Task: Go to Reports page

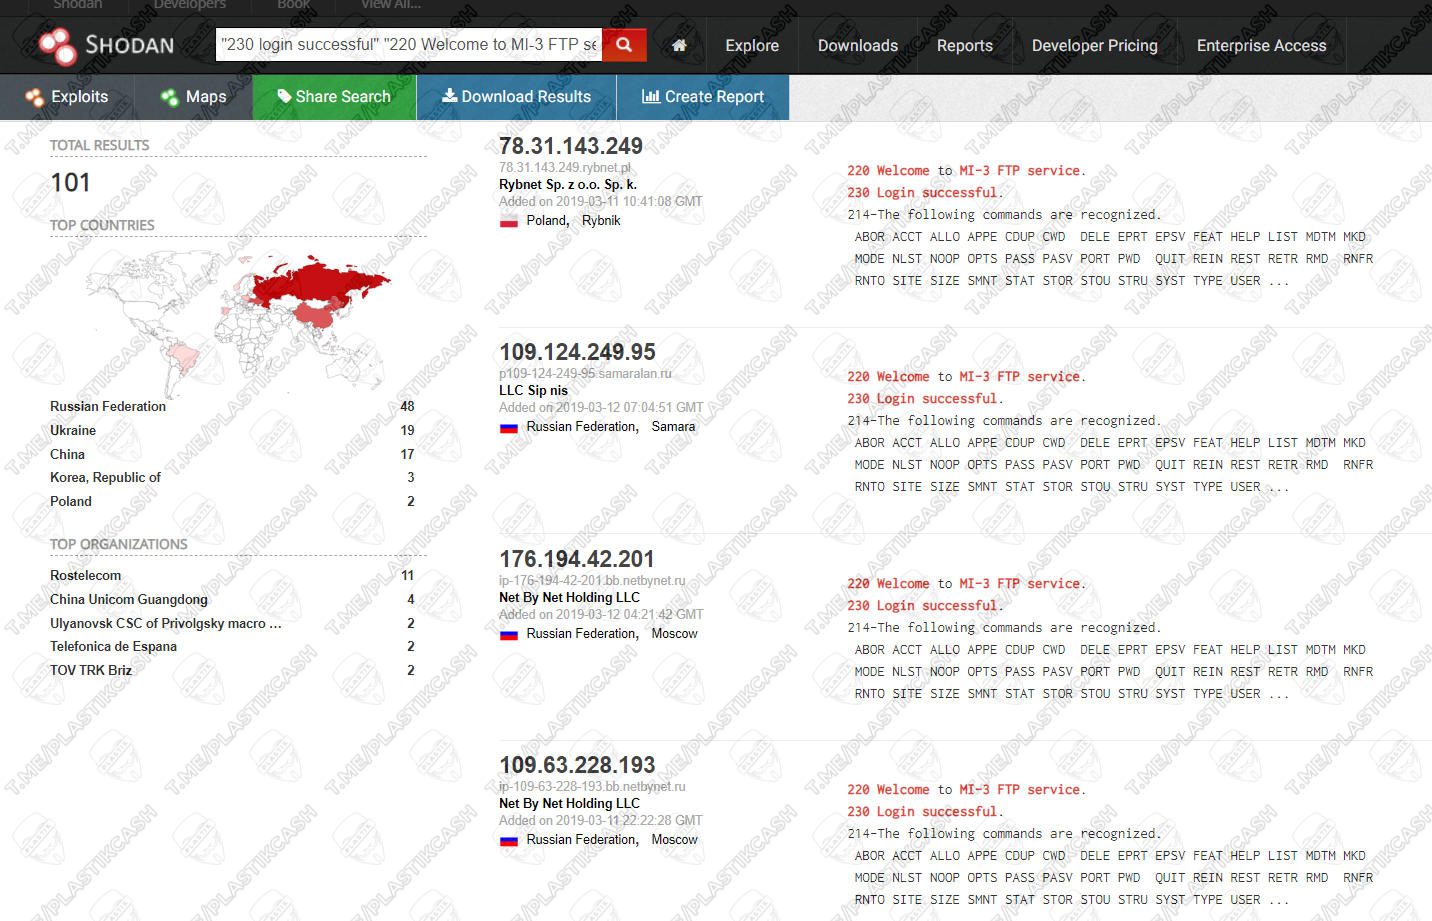Action: (x=964, y=46)
